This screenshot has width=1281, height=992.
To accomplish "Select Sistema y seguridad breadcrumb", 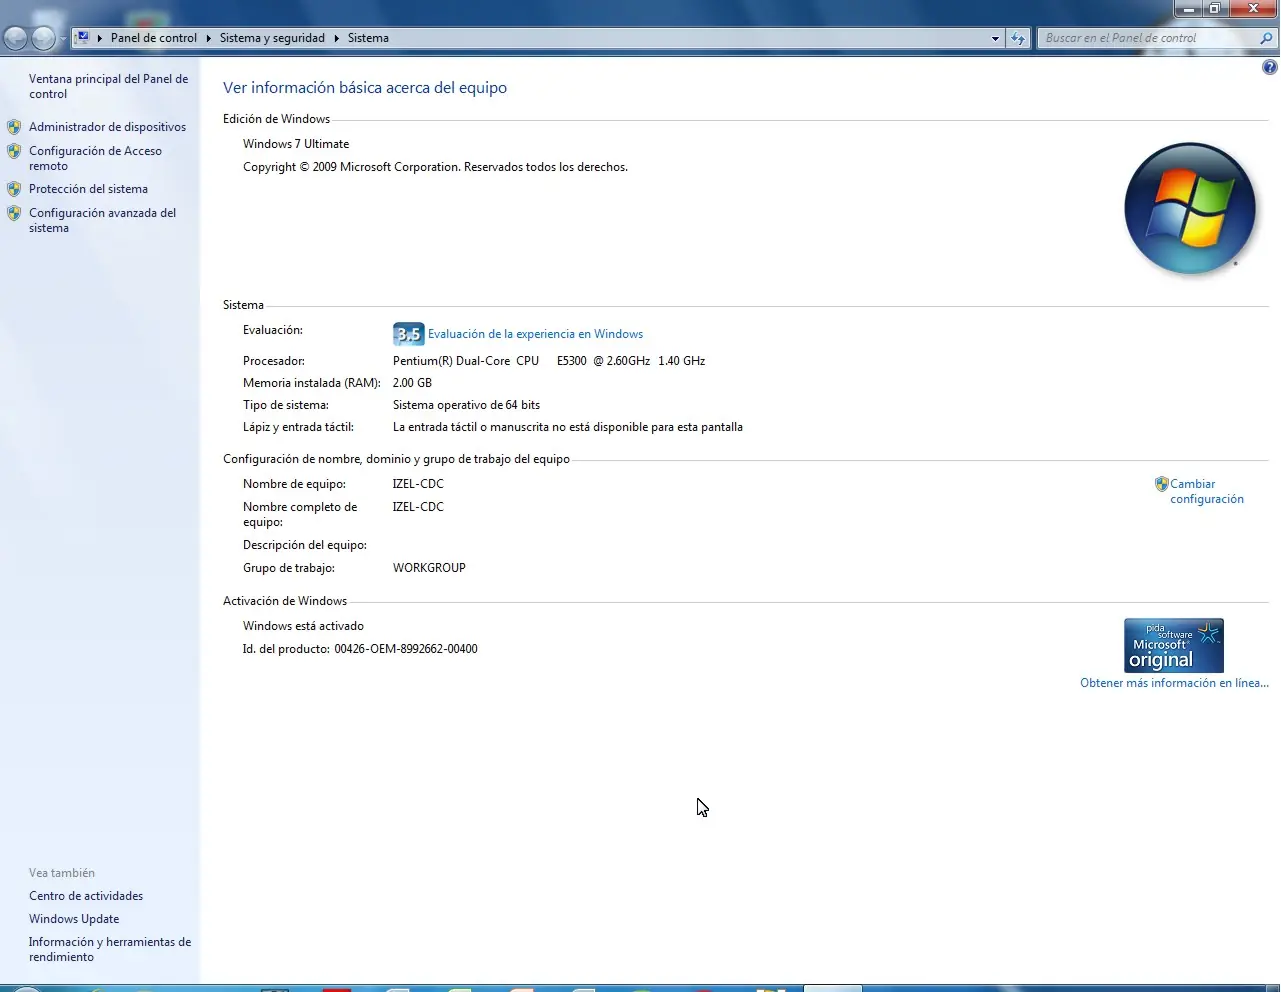I will click(x=272, y=38).
